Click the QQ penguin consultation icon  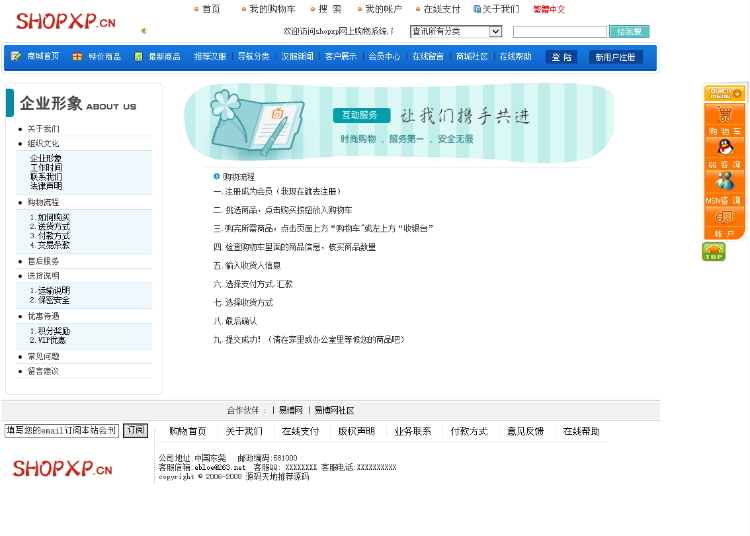click(x=725, y=147)
